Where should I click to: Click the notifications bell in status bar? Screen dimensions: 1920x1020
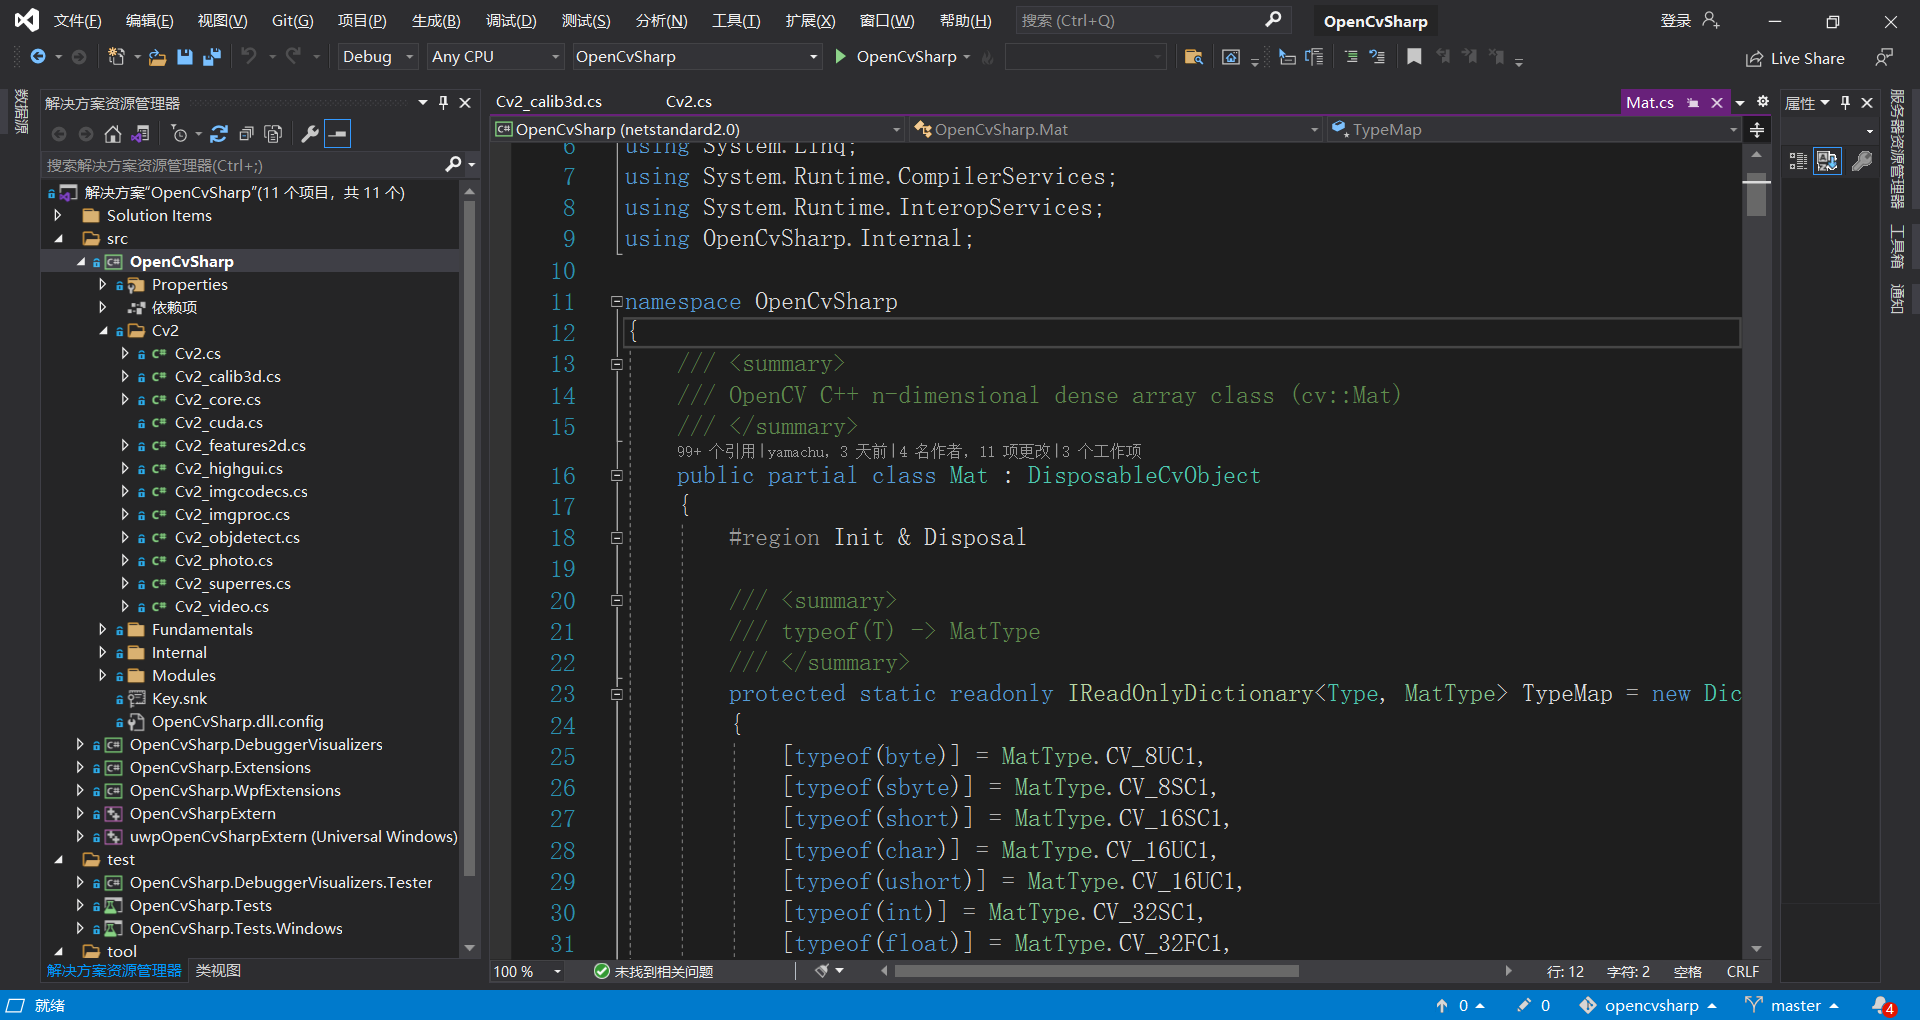click(x=1883, y=1005)
